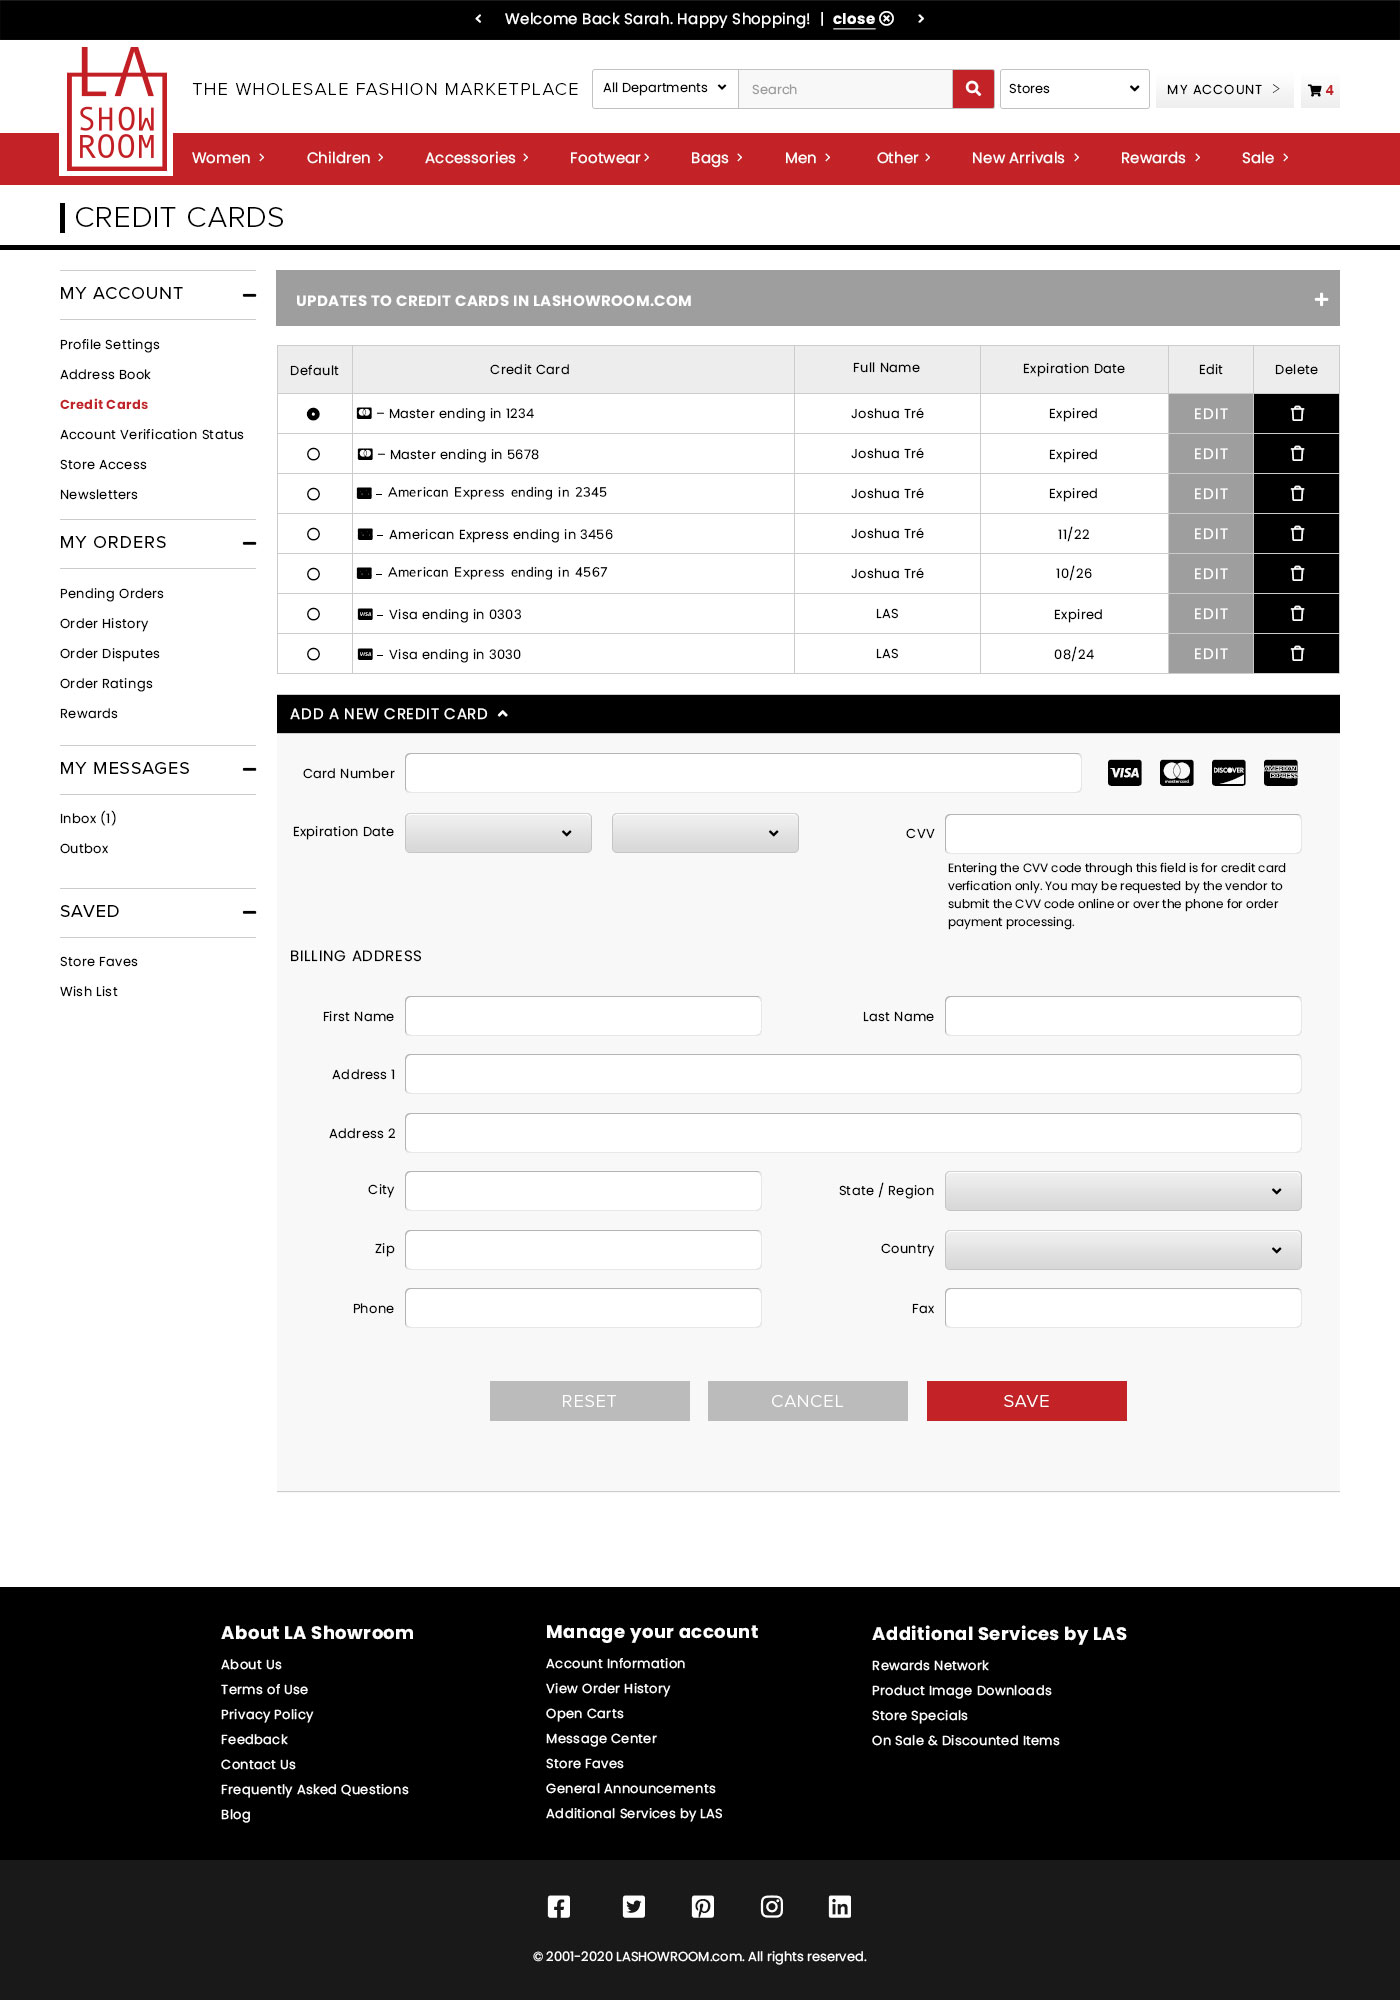Screen dimensions: 1400x2000
Task: Click the Facebook icon in footer
Action: click(559, 1906)
